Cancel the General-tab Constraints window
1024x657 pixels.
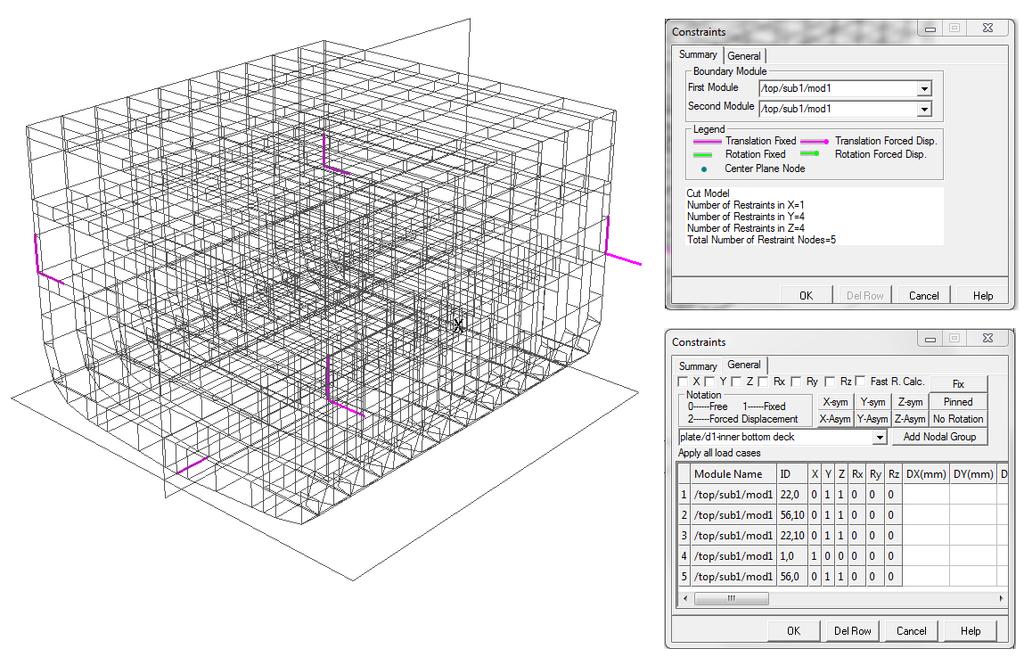pos(911,631)
